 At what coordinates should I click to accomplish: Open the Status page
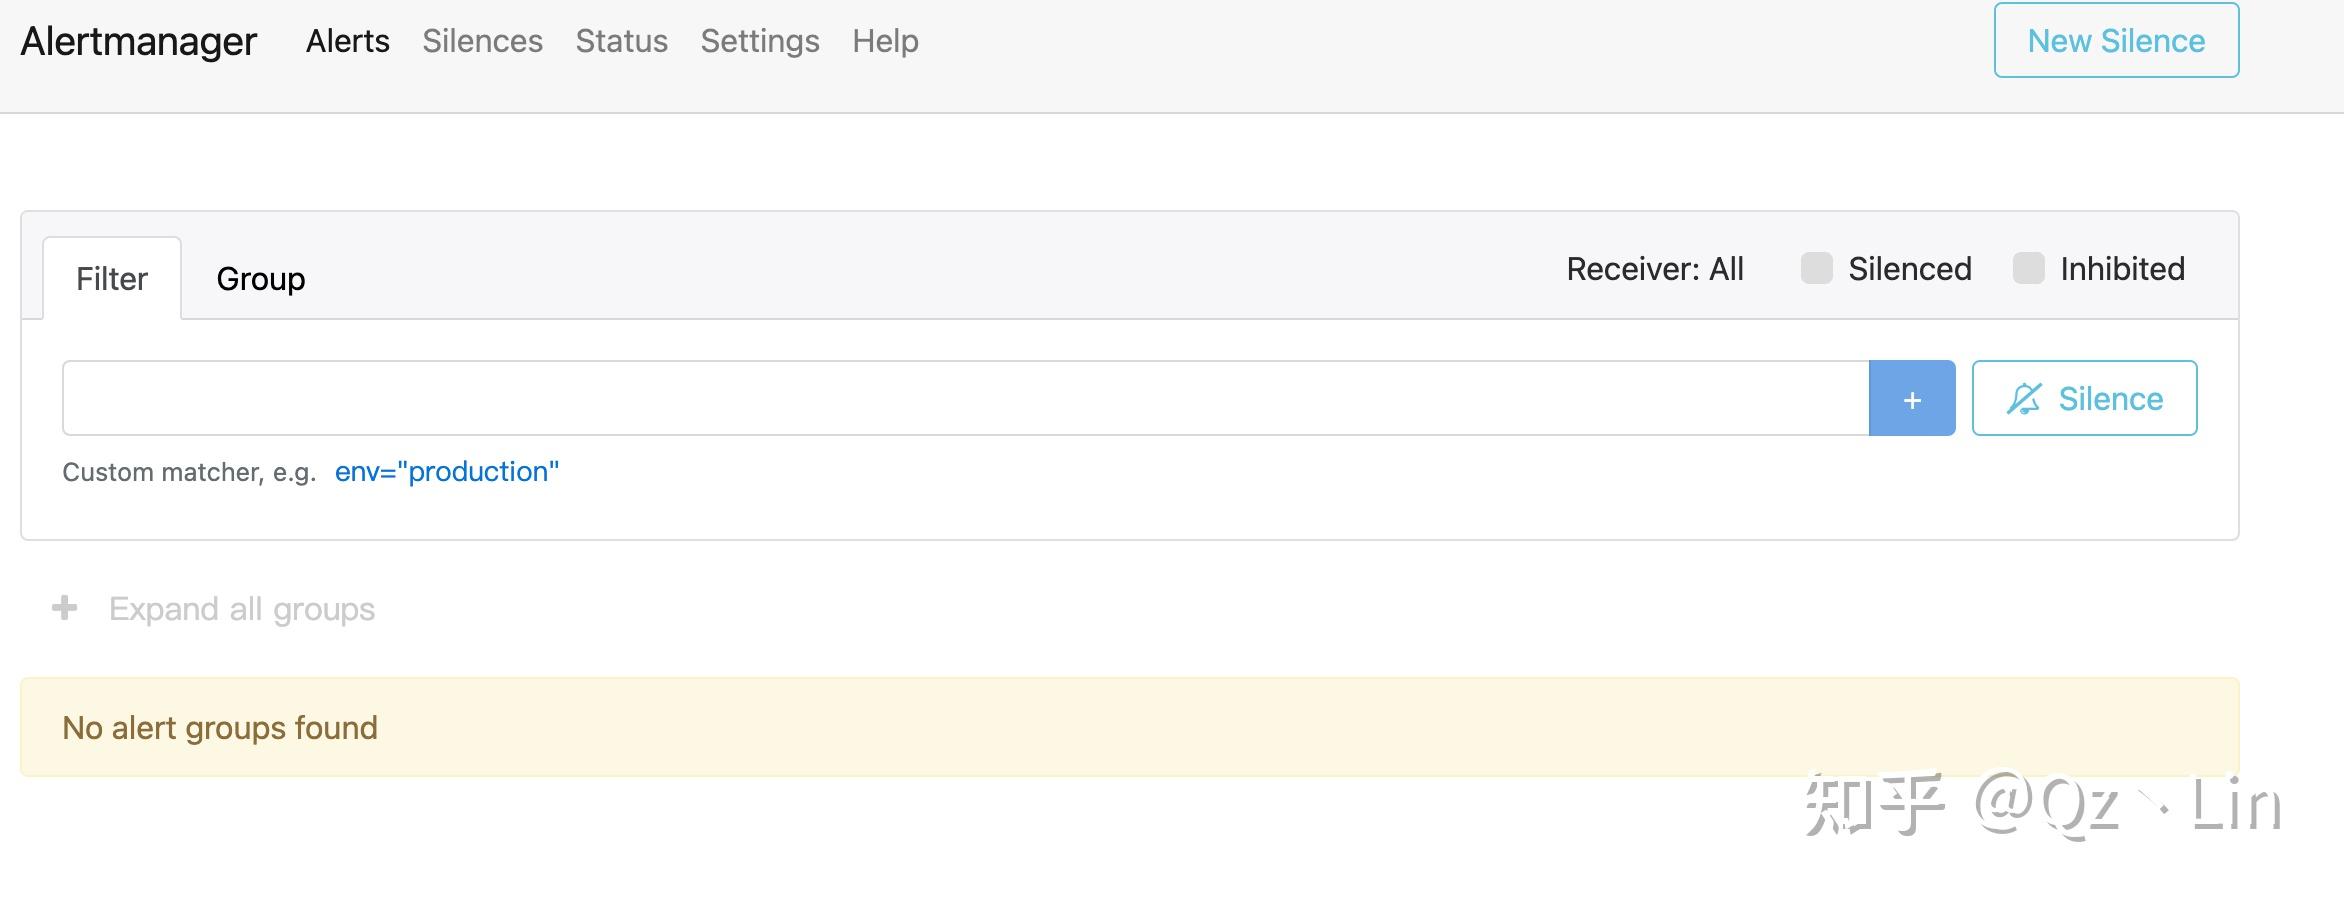tap(621, 41)
